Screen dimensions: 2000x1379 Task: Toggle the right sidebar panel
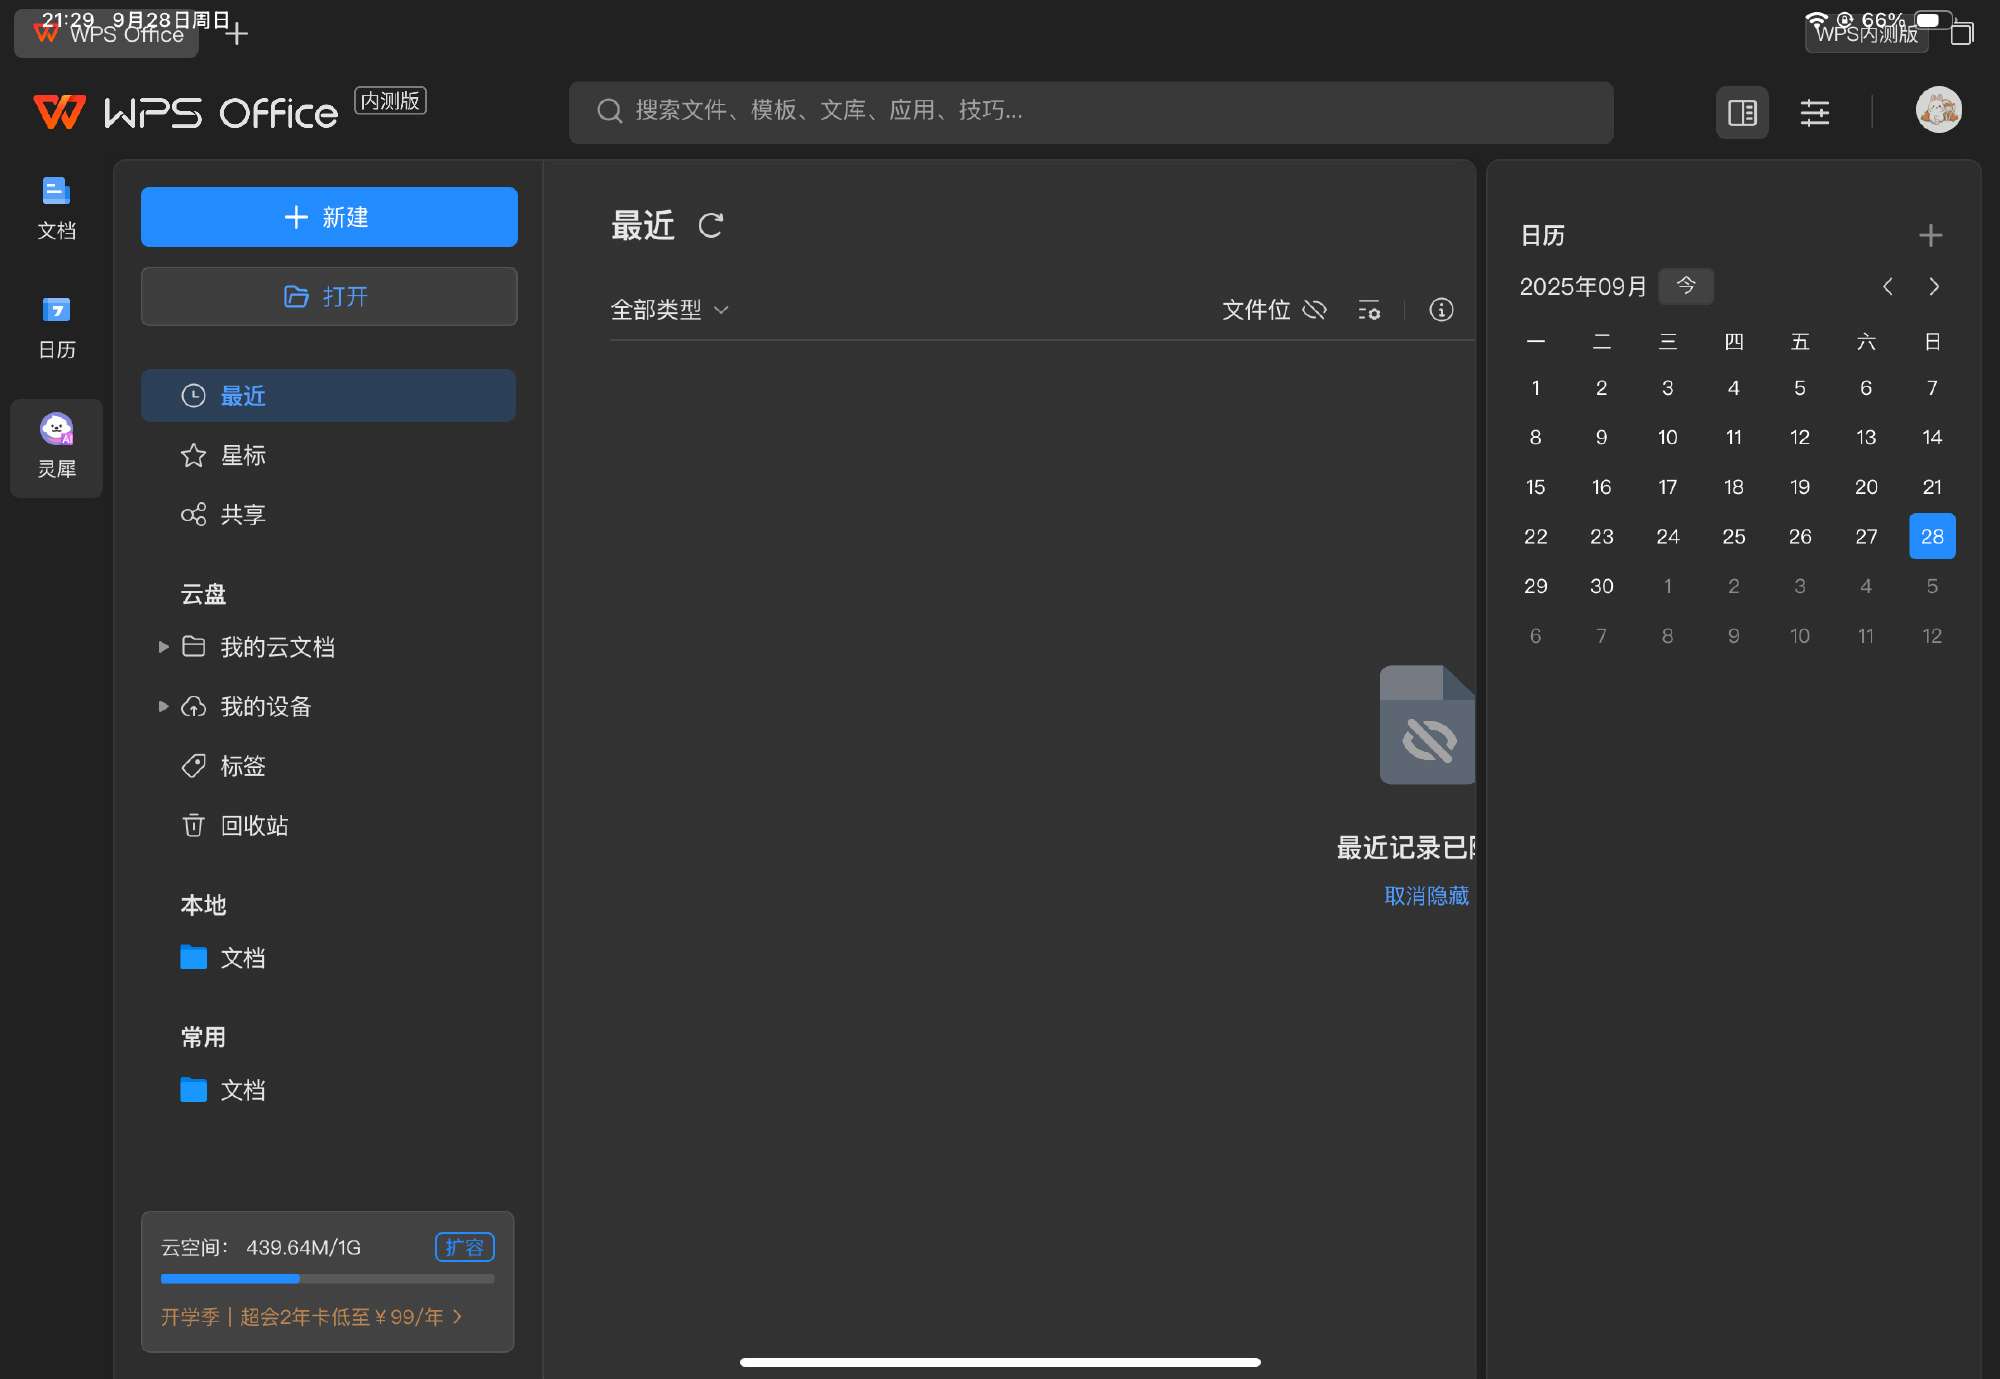tap(1742, 112)
